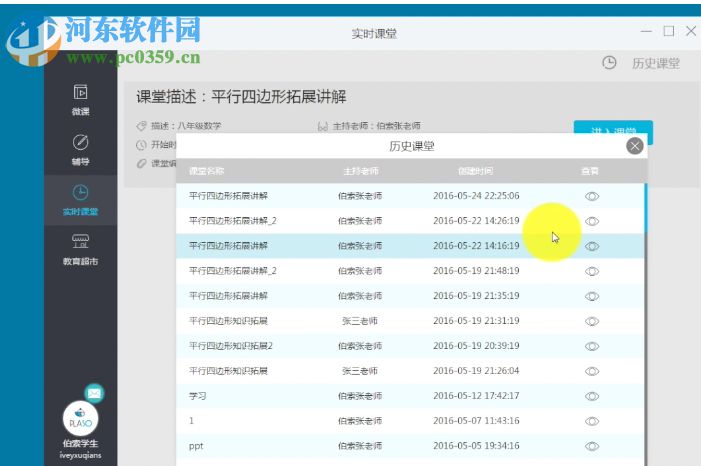Click the 课堂编号 paperclip icon
Viewport: 701px width, 466px height.
click(x=141, y=164)
